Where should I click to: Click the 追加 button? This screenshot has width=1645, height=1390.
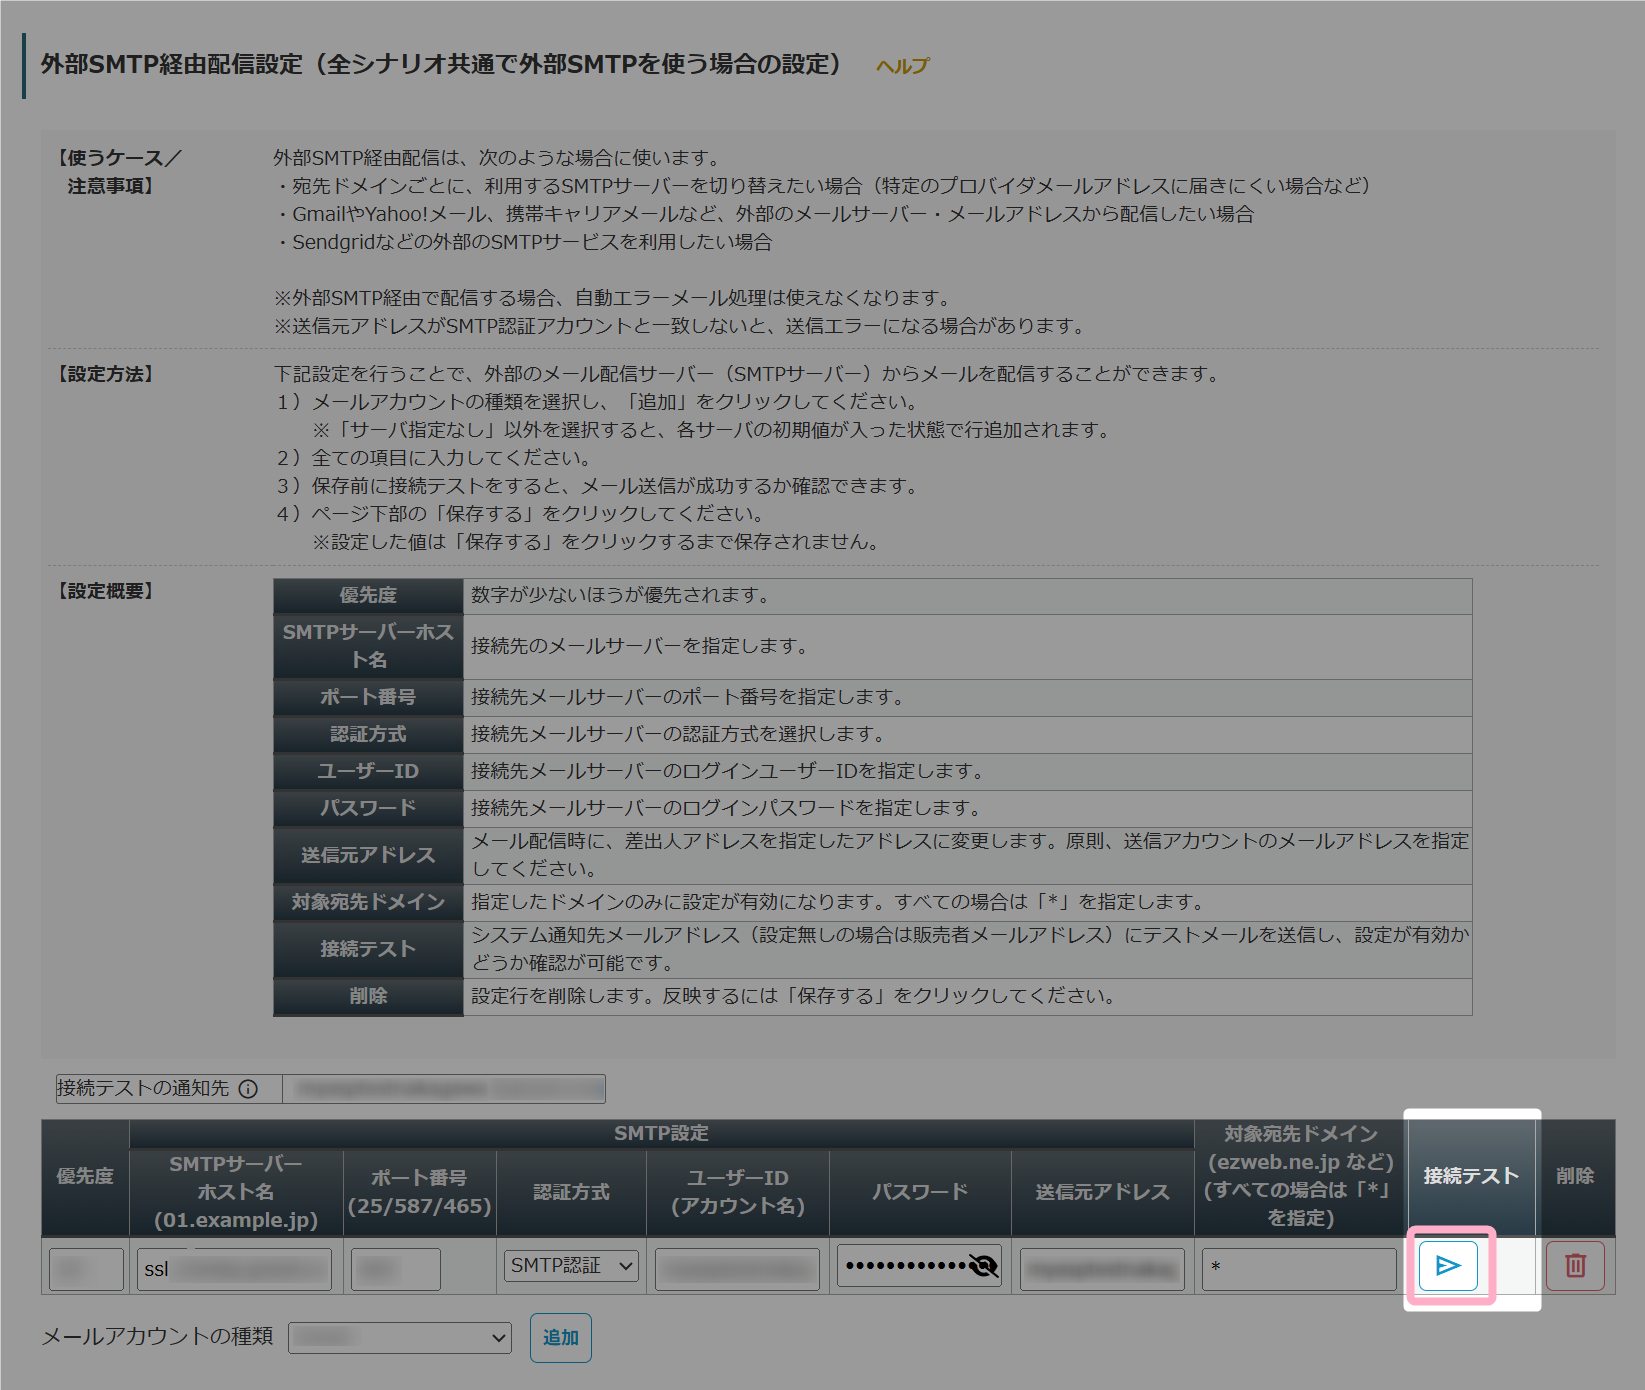[x=560, y=1338]
